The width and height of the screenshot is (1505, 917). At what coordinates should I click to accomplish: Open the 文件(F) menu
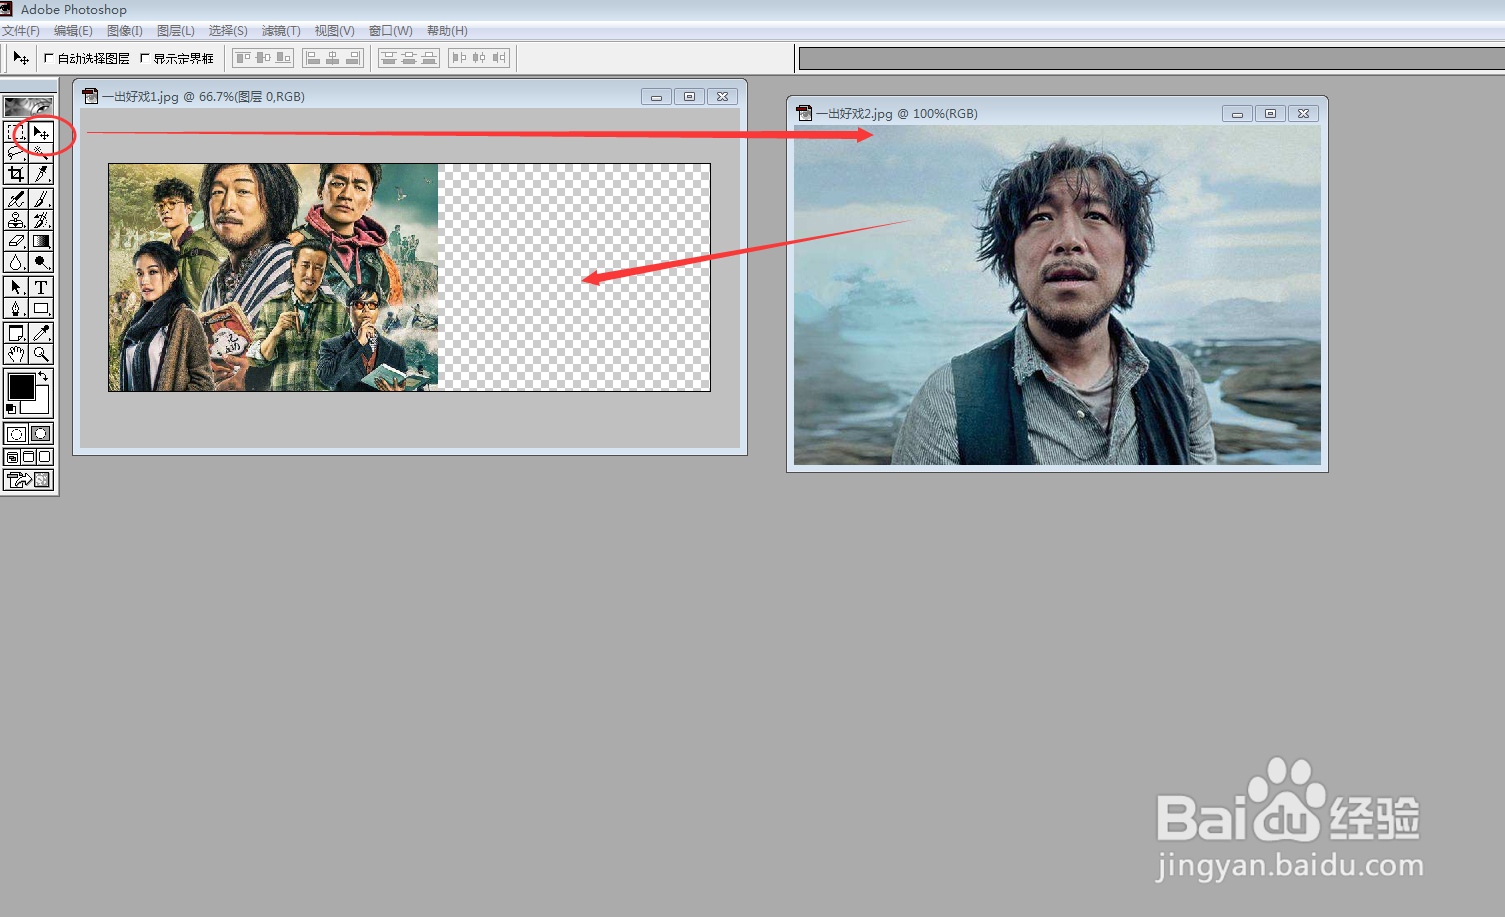point(21,31)
